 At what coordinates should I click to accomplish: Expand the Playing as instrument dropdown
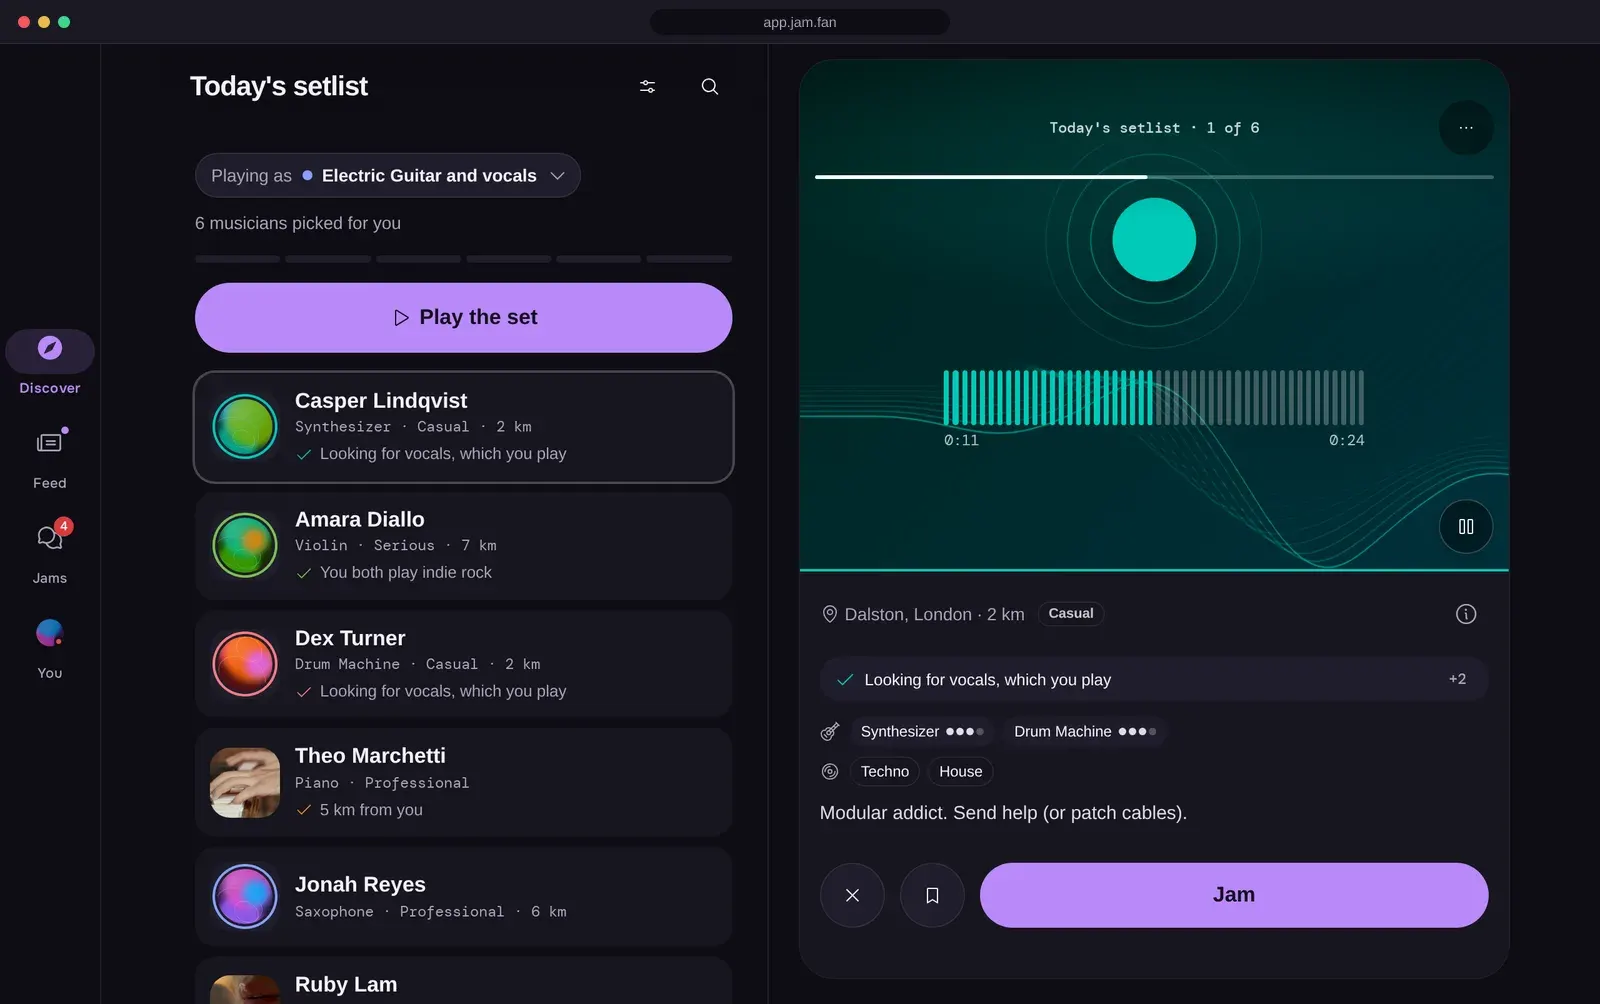(388, 175)
